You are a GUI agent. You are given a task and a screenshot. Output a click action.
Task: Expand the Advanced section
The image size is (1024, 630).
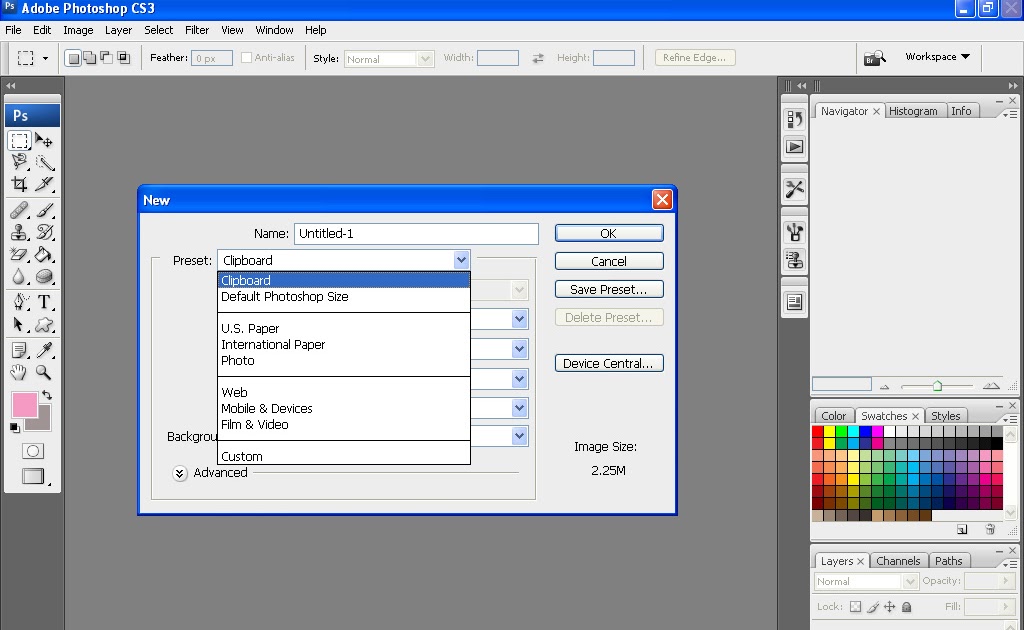(180, 473)
